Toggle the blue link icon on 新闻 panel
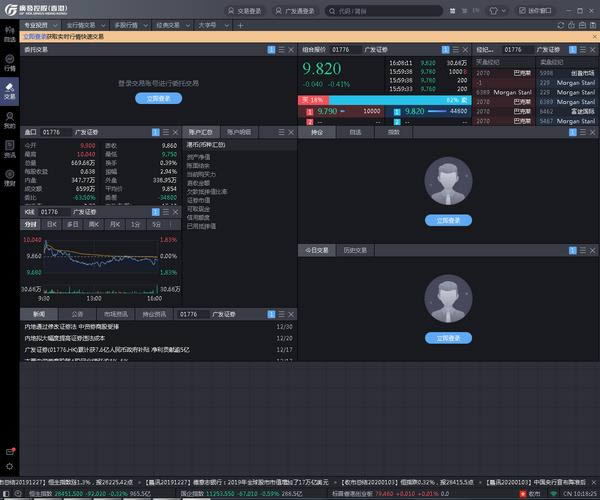The width and height of the screenshot is (600, 500). point(271,314)
